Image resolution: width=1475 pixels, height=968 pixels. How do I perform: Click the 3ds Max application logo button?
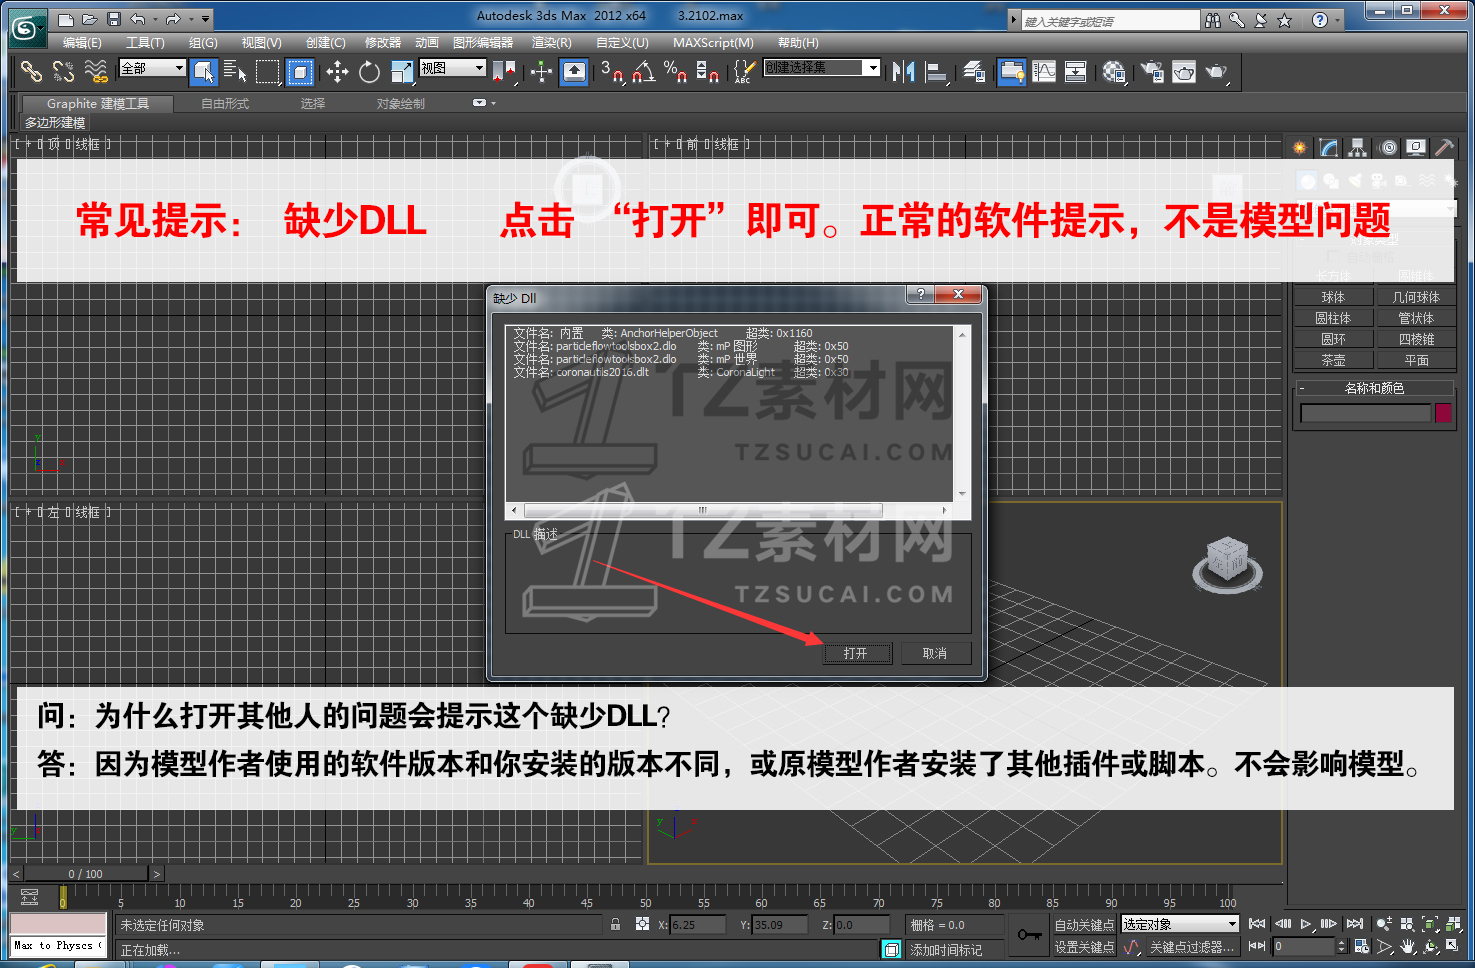pos(27,28)
